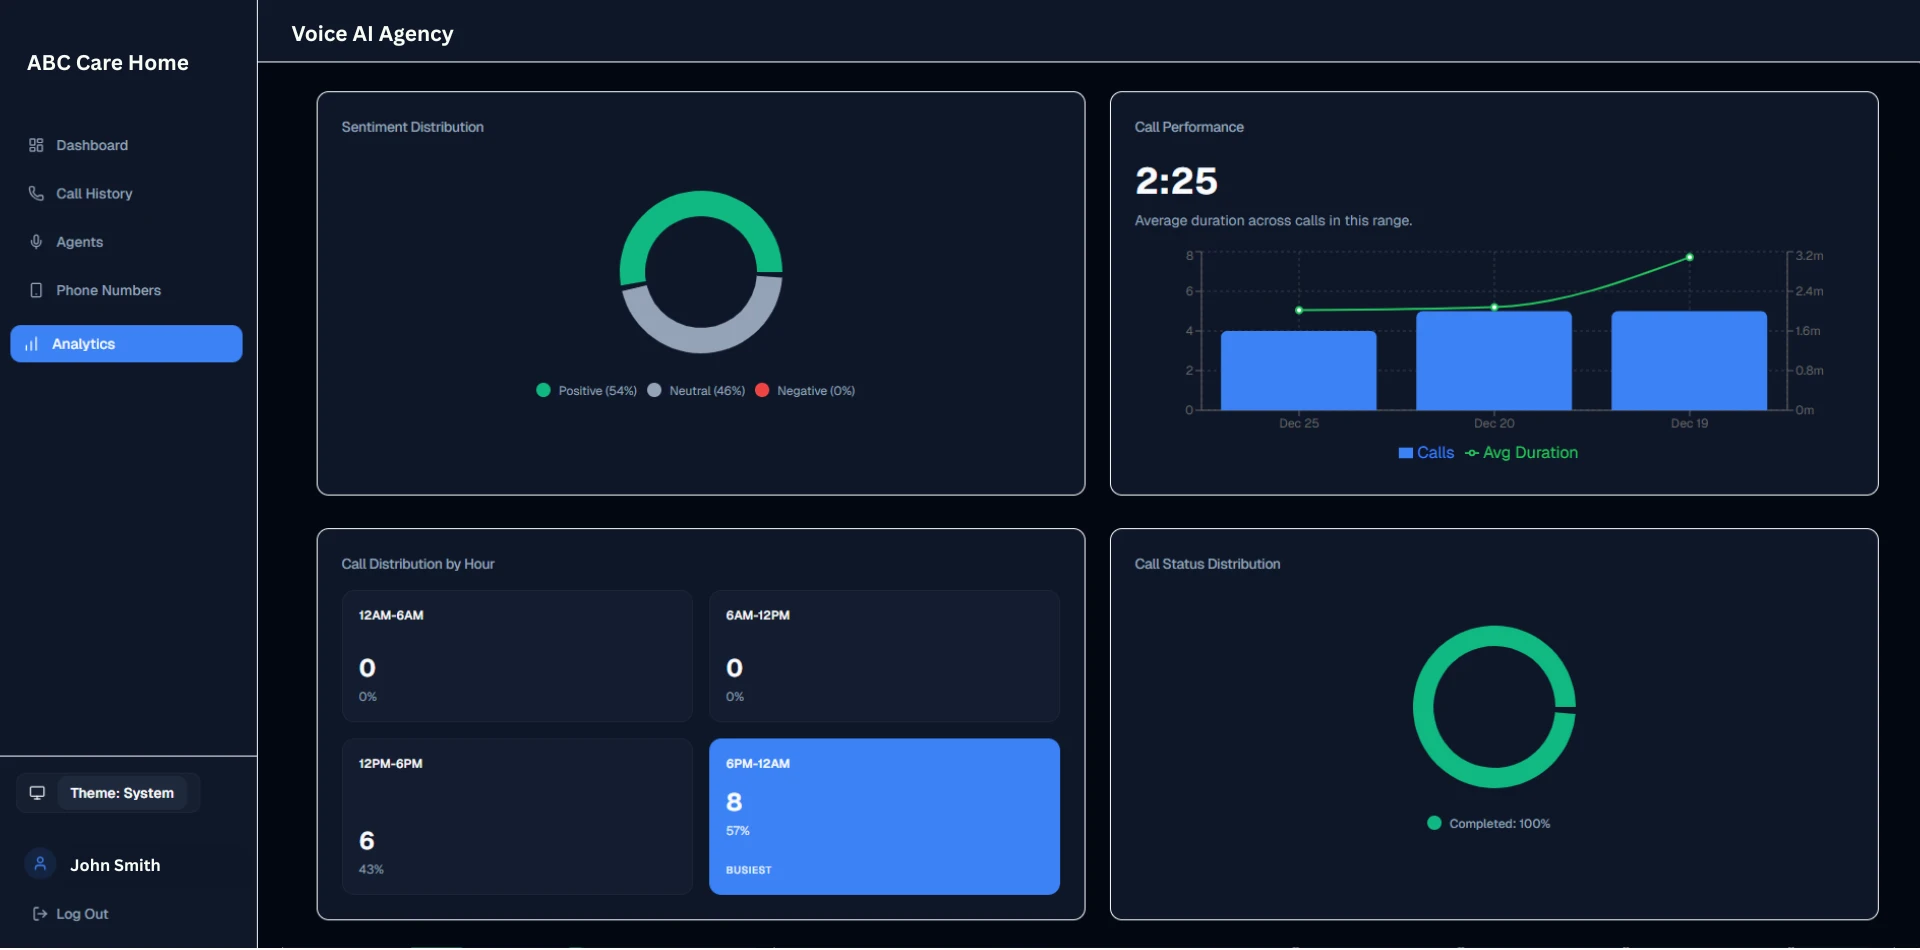Viewport: 1920px width, 950px height.
Task: Click the Completed: 100% legend label
Action: (x=1499, y=824)
